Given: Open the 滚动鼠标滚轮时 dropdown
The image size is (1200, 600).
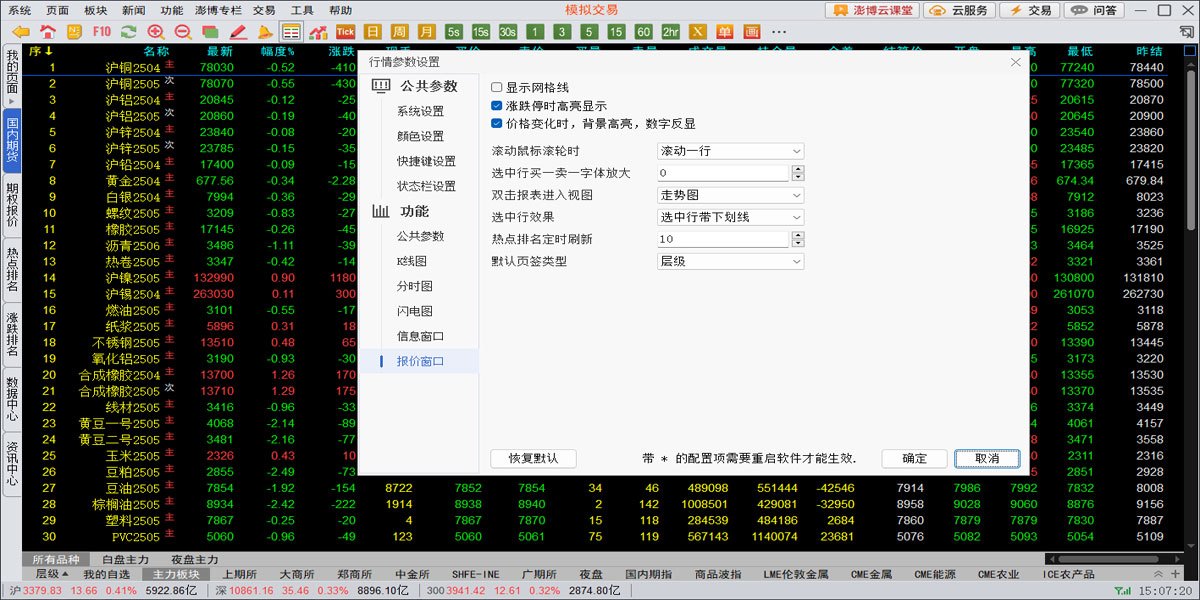Looking at the screenshot, I should click(730, 151).
